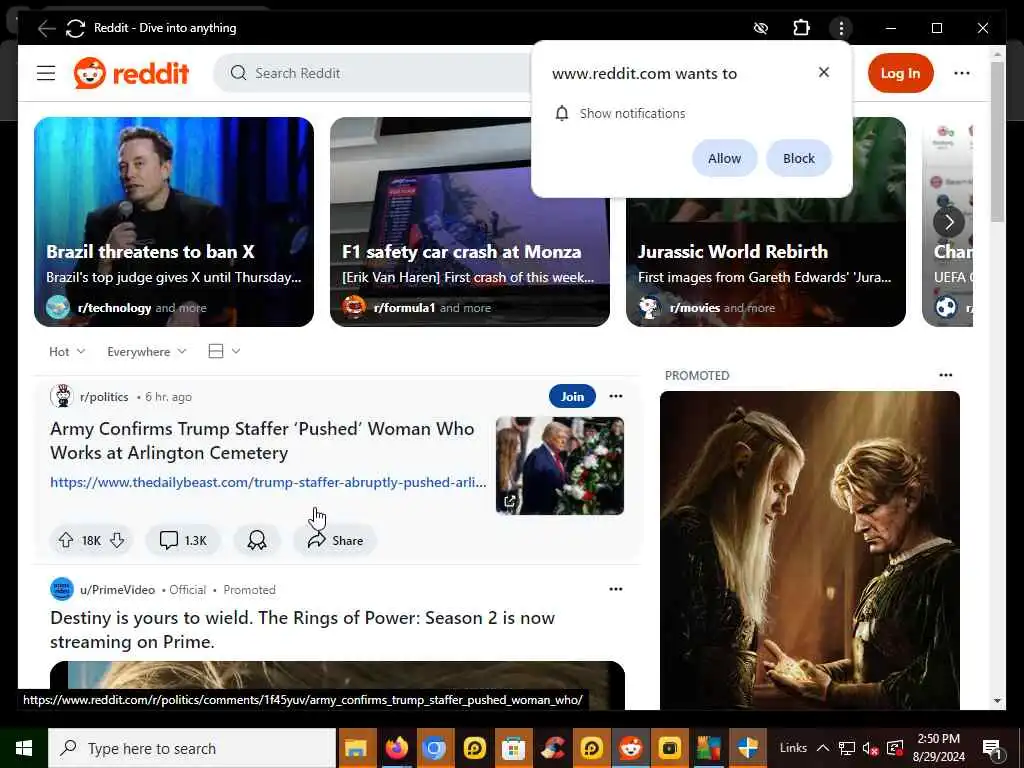1024x768 pixels.
Task: Open CCleaner from the taskbar
Action: coord(552,748)
